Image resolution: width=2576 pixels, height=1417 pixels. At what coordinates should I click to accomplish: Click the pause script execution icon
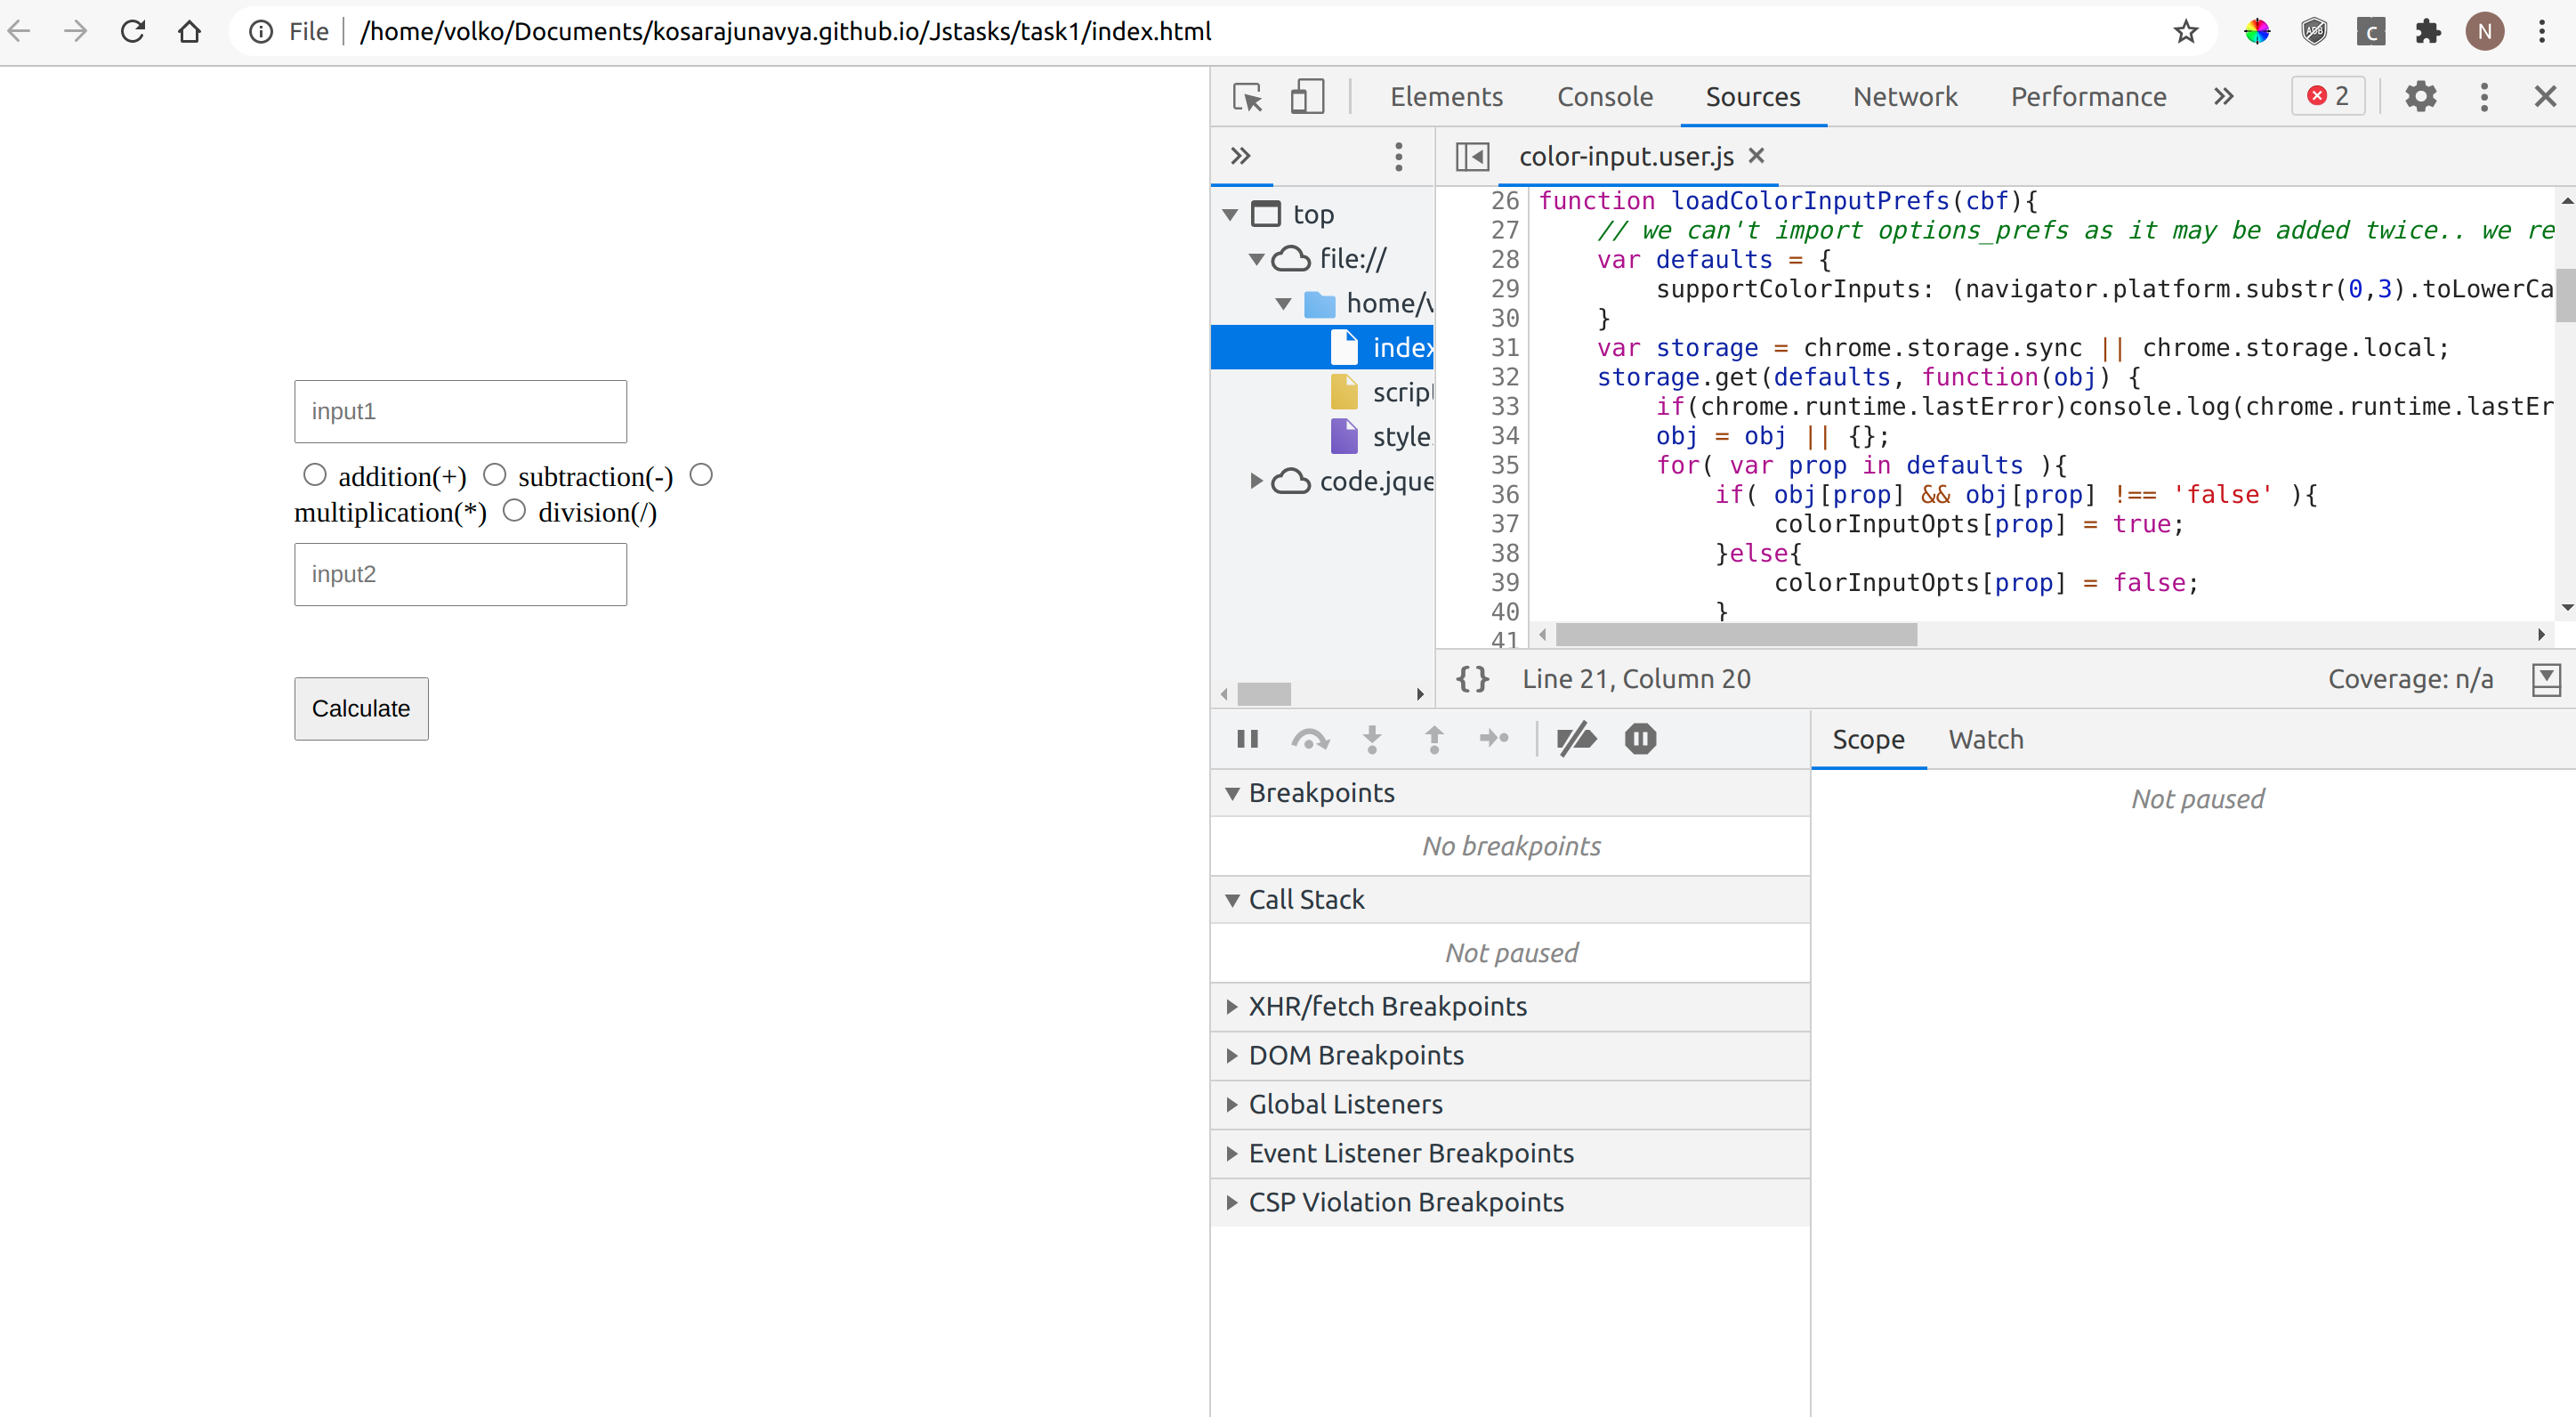[x=1247, y=739]
